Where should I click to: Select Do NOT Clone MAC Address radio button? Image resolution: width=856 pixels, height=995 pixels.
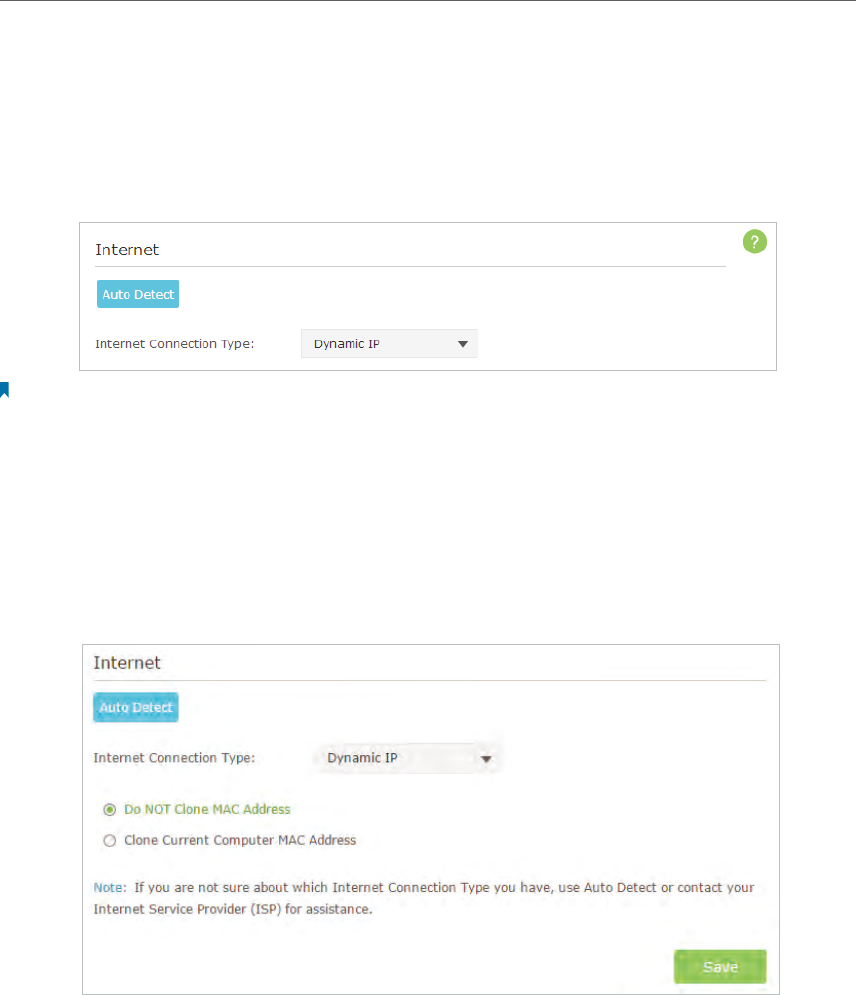(110, 810)
